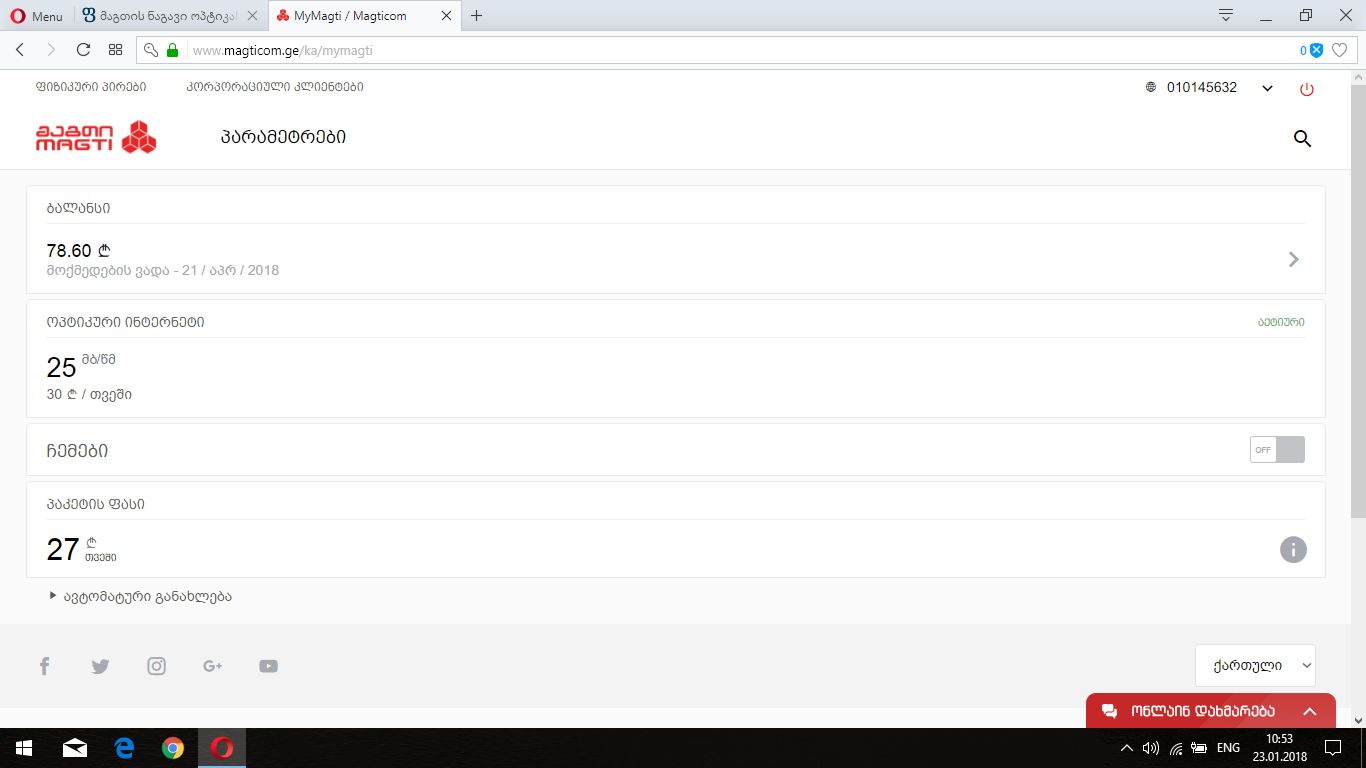Click the 78.60 balance amount
The image size is (1366, 768).
pos(78,251)
